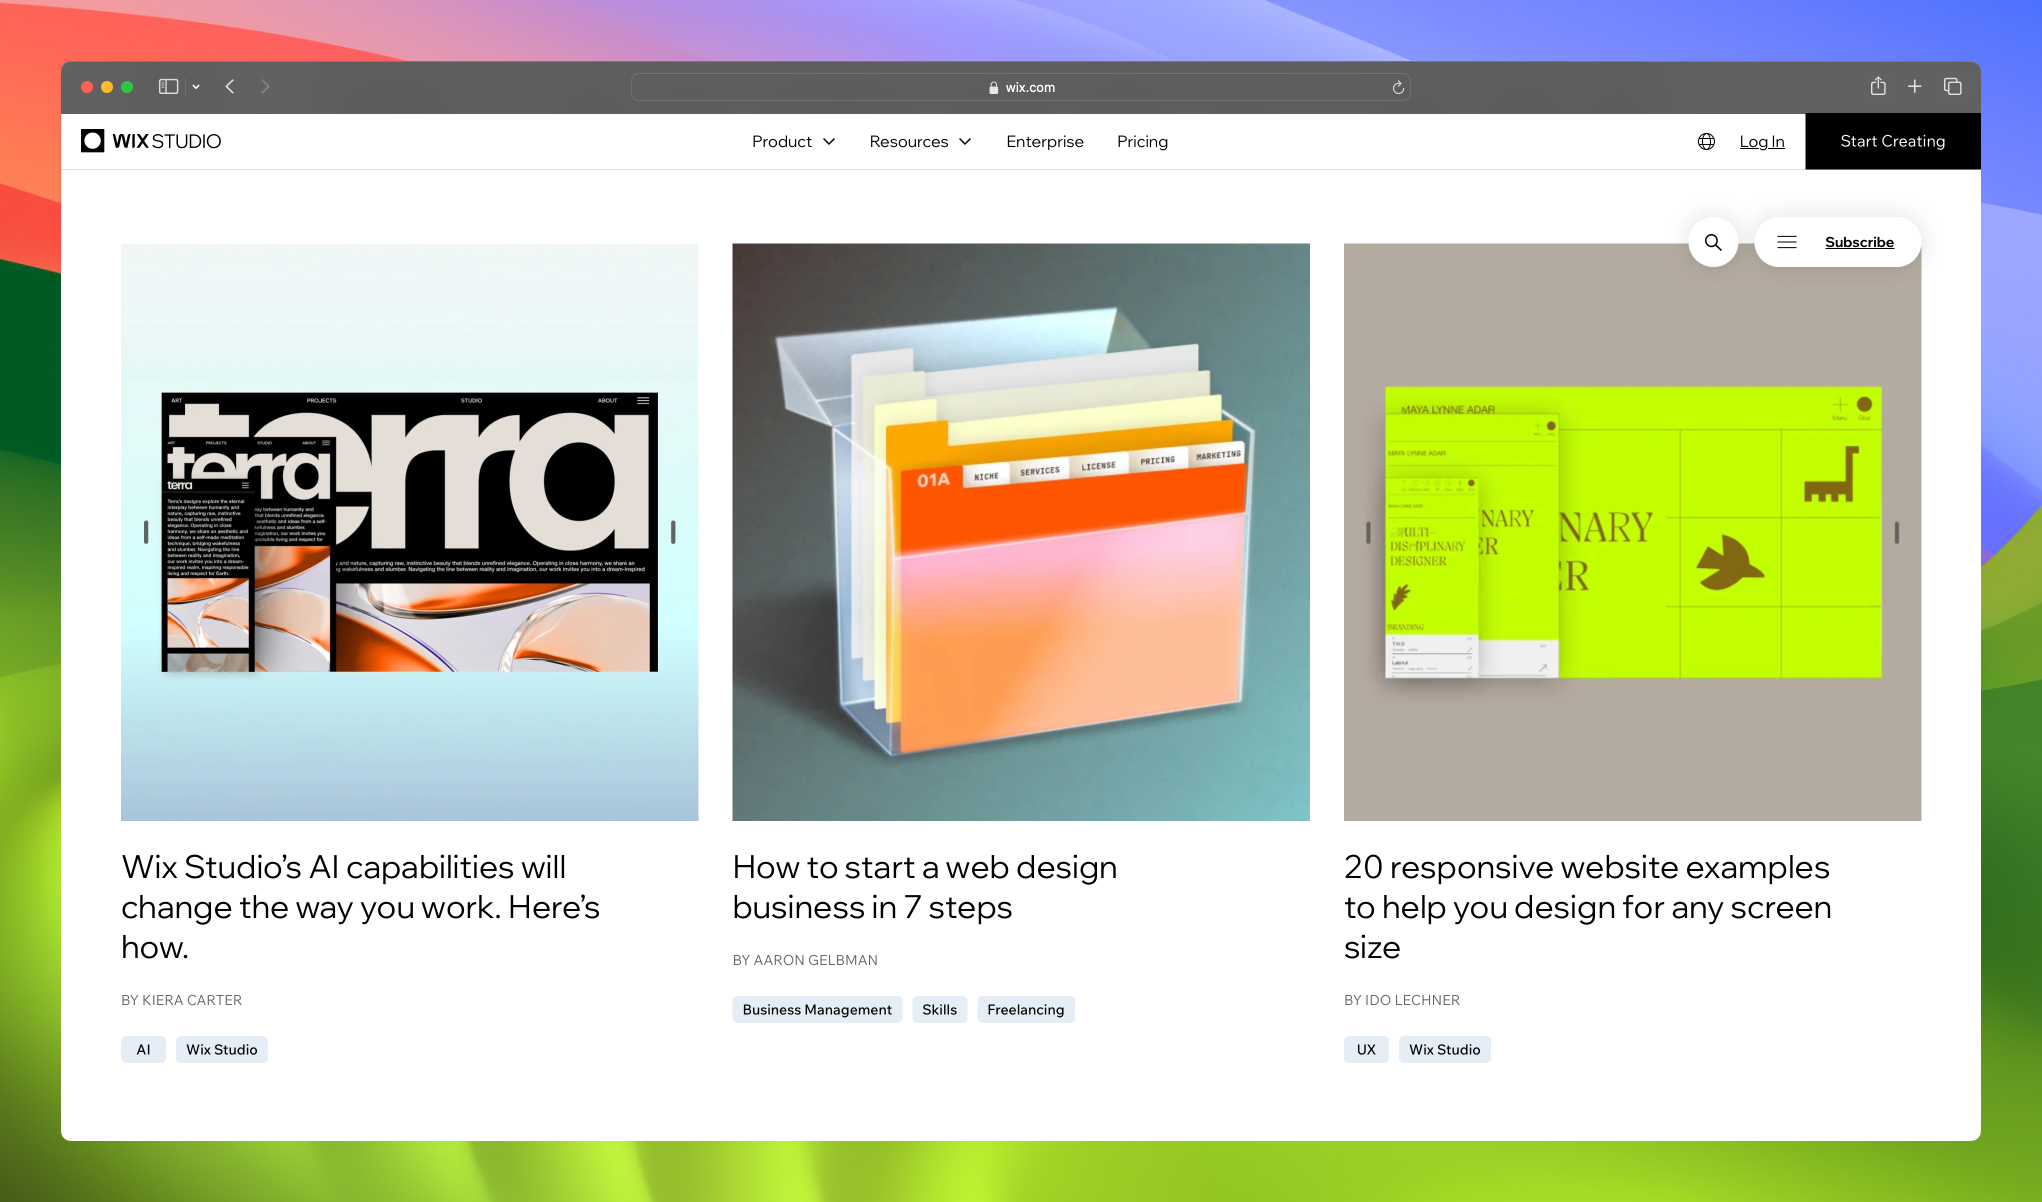The width and height of the screenshot is (2042, 1202).
Task: Select the Enterprise menu item
Action: coord(1044,141)
